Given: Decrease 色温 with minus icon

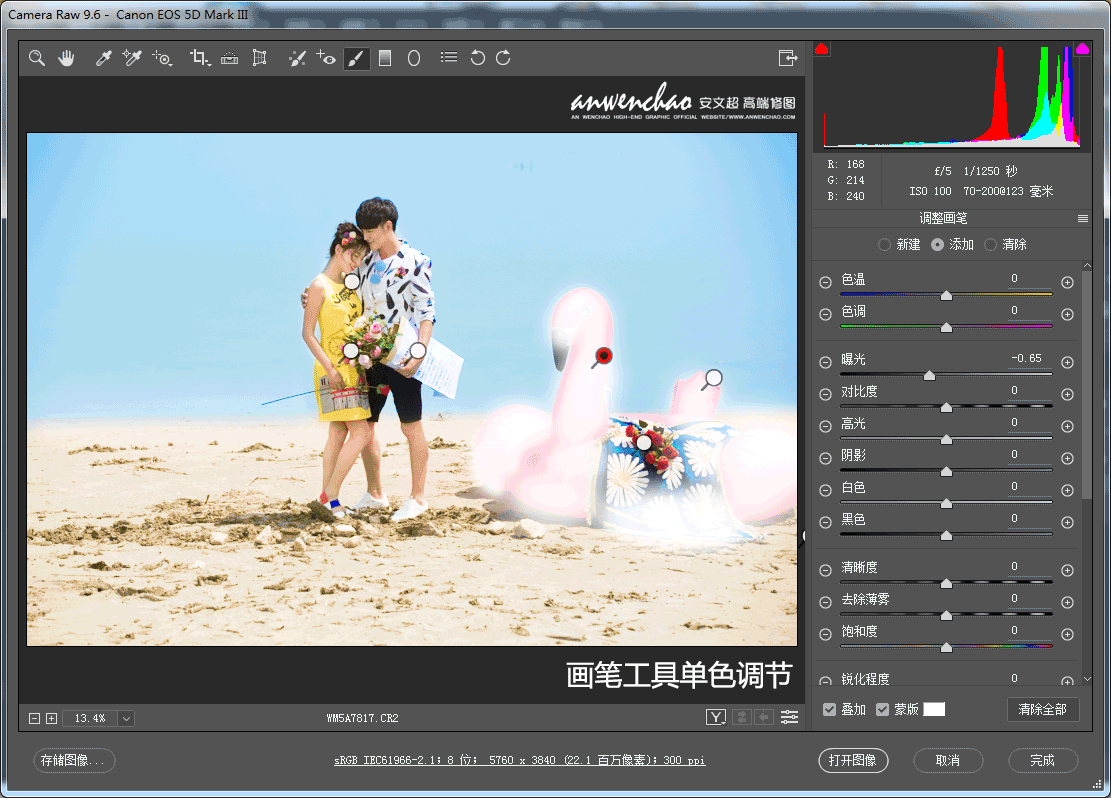Looking at the screenshot, I should [825, 282].
